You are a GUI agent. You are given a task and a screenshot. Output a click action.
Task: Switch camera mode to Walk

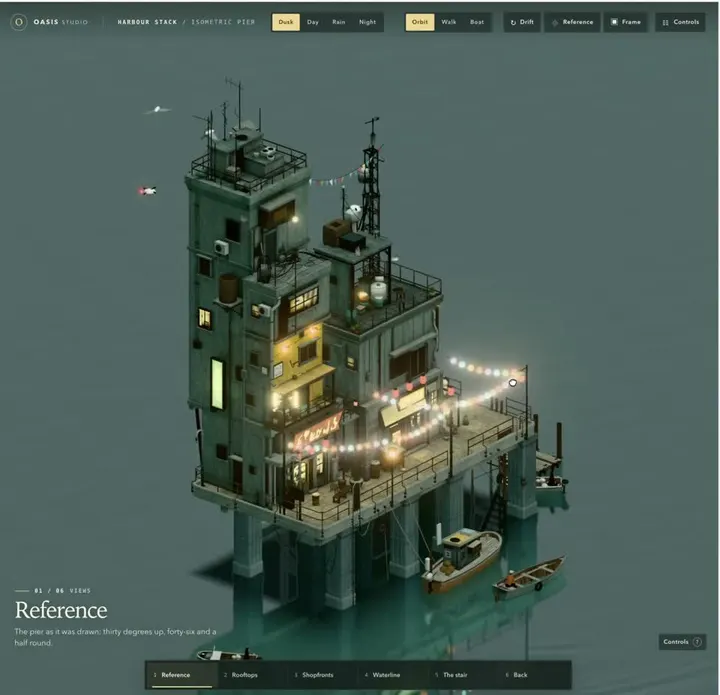click(x=449, y=22)
